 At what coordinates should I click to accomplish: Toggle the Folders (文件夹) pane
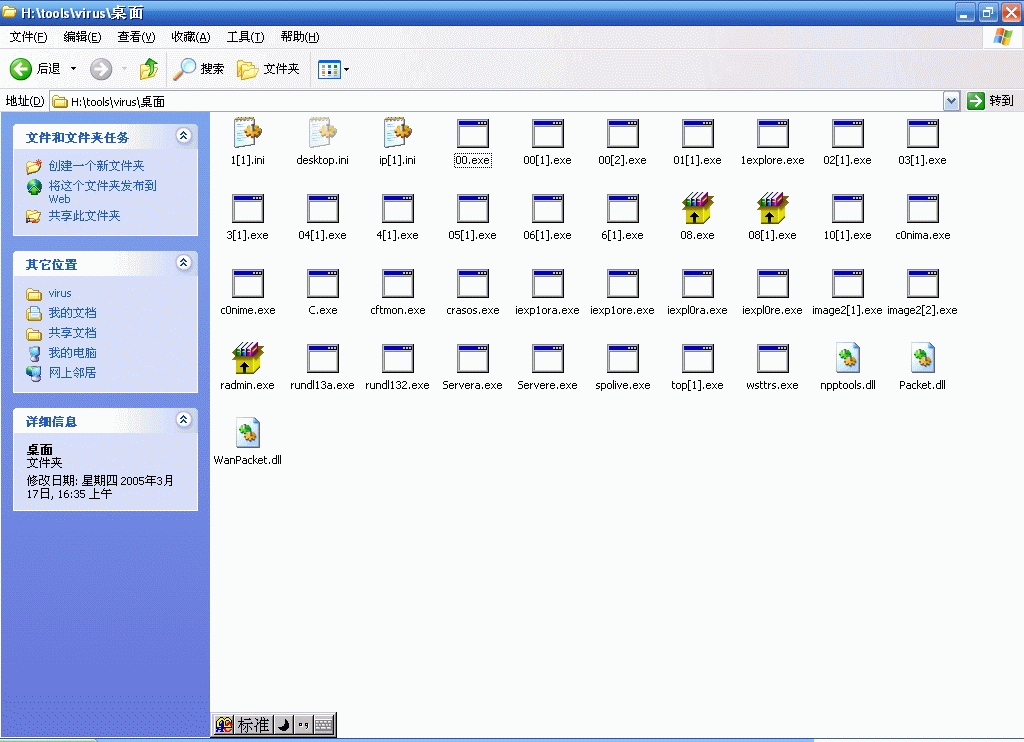pos(268,69)
